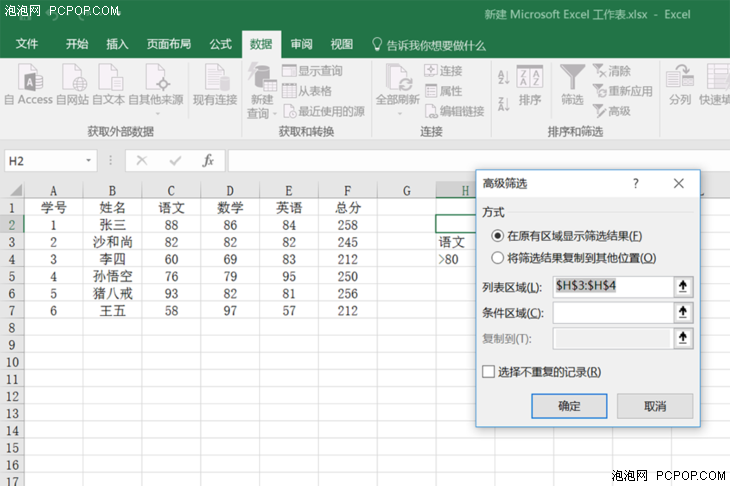Open 最近使用的源 recent sources
Screen dimensions: 730x486
(x=324, y=111)
